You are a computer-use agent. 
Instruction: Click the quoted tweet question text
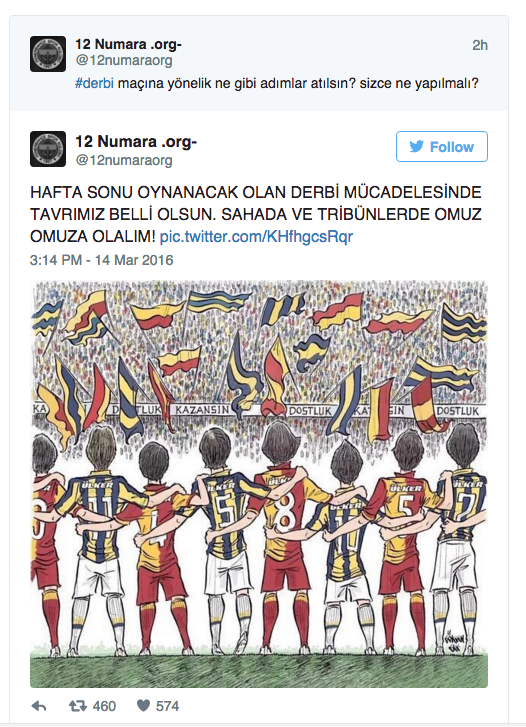276,84
